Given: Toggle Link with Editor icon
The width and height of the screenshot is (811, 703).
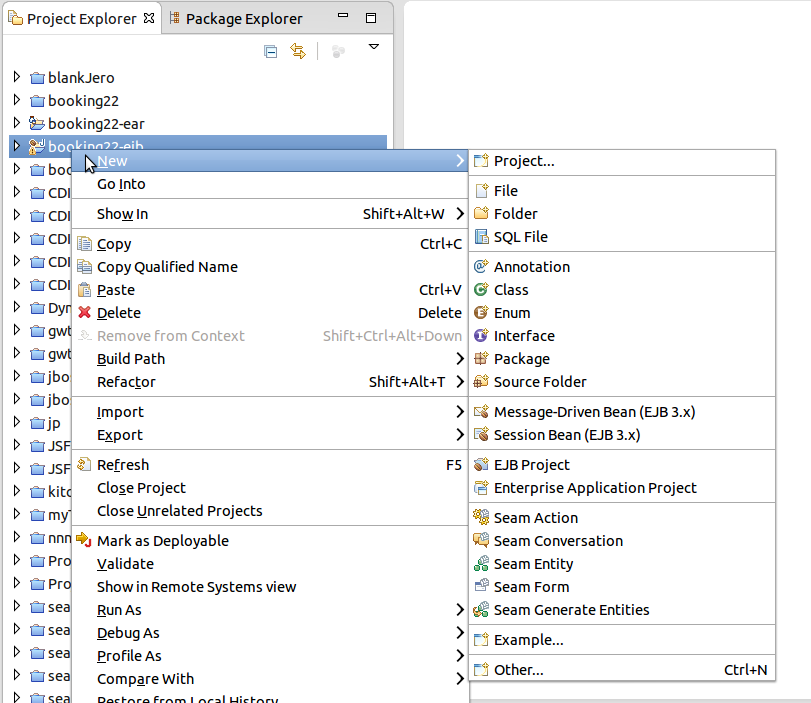Looking at the screenshot, I should (x=297, y=51).
